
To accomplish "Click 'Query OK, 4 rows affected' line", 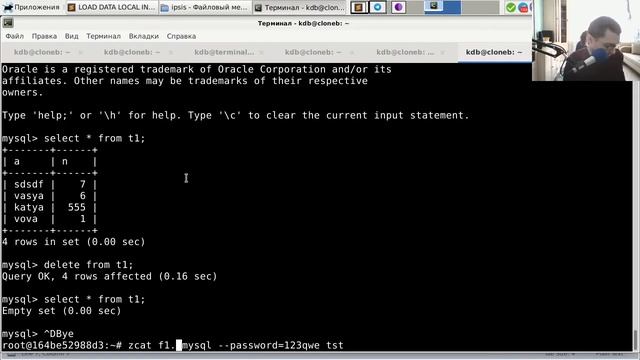I will click(x=109, y=276).
